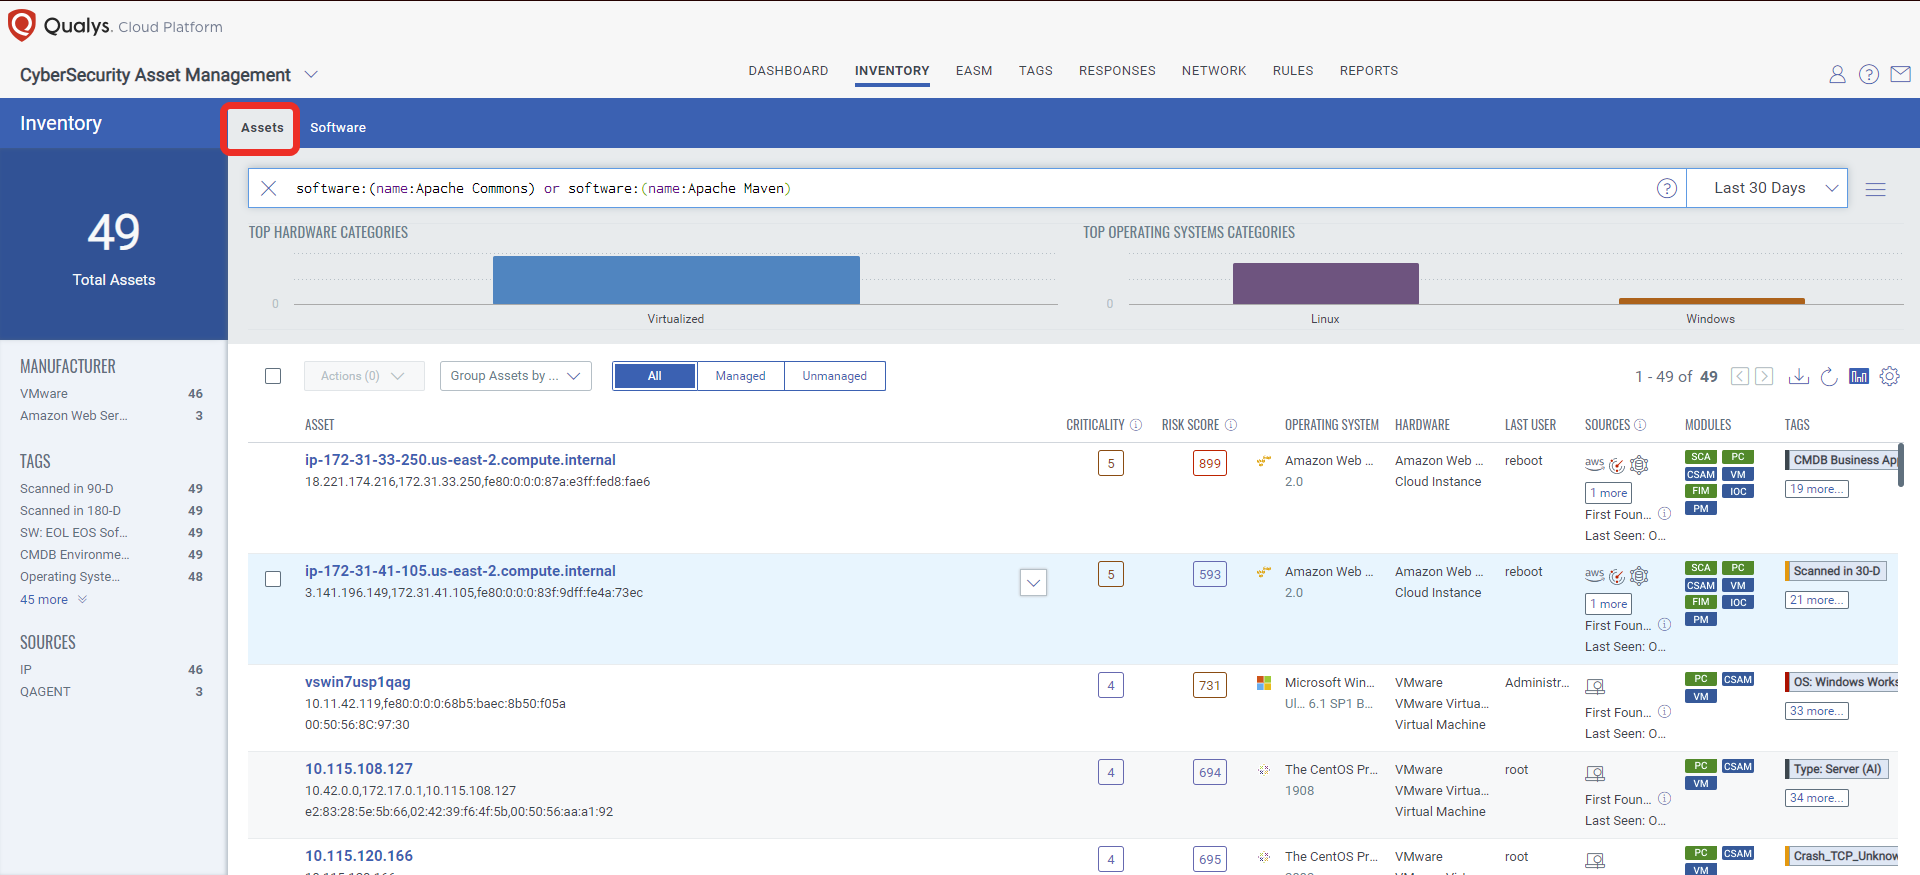Open asset vswin7usp1qag
The width and height of the screenshot is (1920, 875).
(358, 682)
